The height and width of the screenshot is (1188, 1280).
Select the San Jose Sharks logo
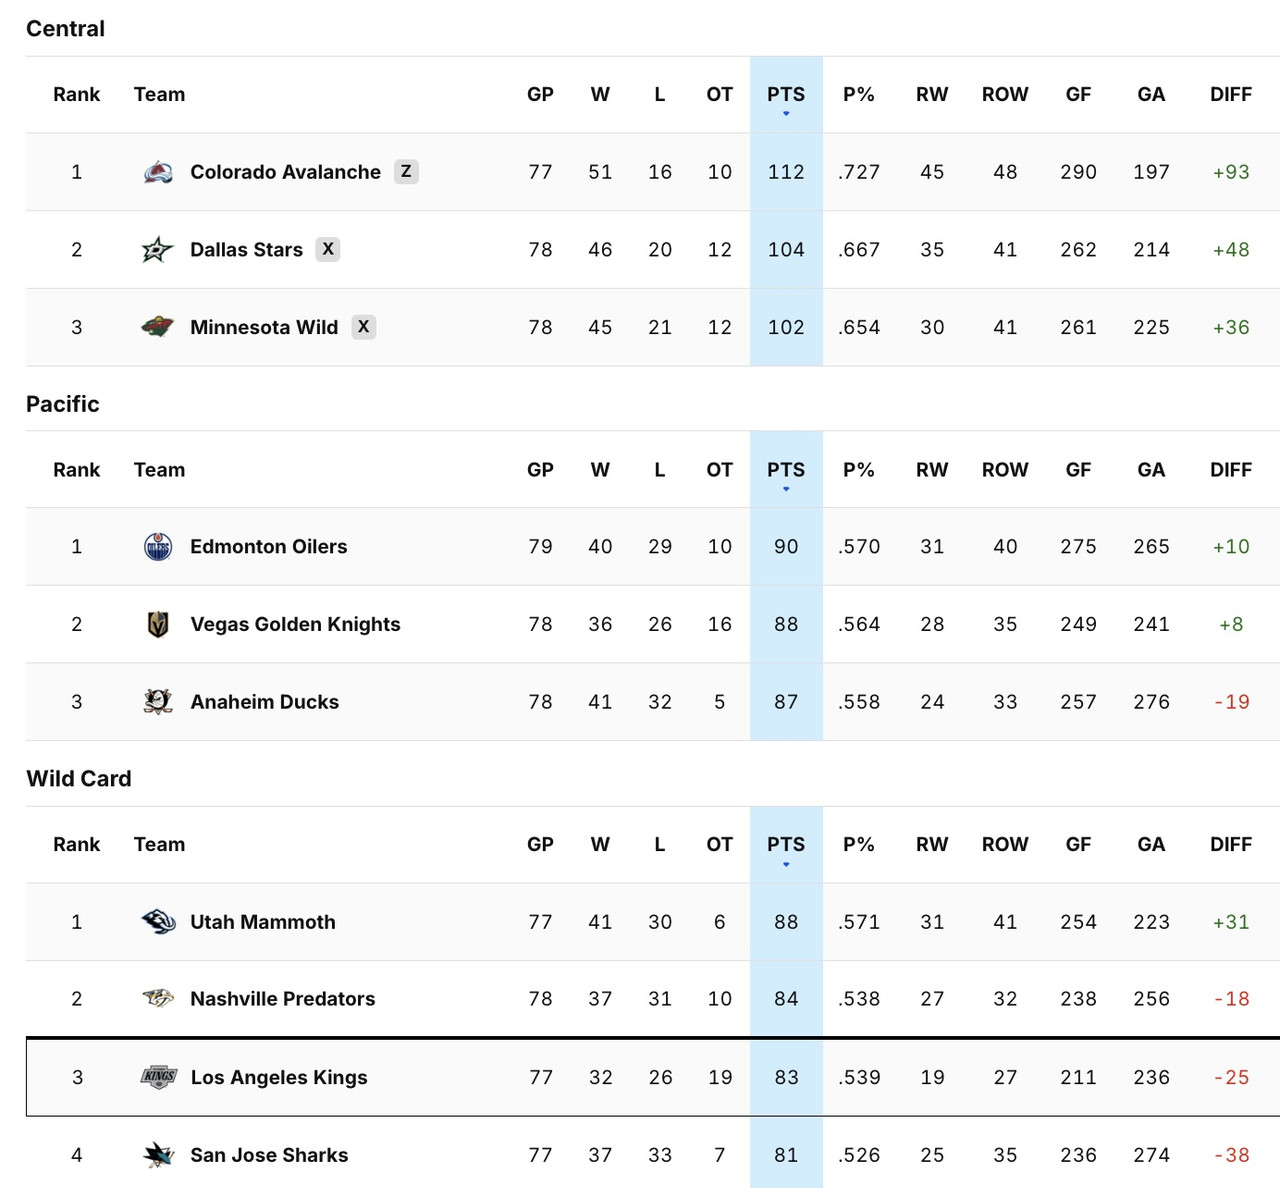coord(160,1154)
